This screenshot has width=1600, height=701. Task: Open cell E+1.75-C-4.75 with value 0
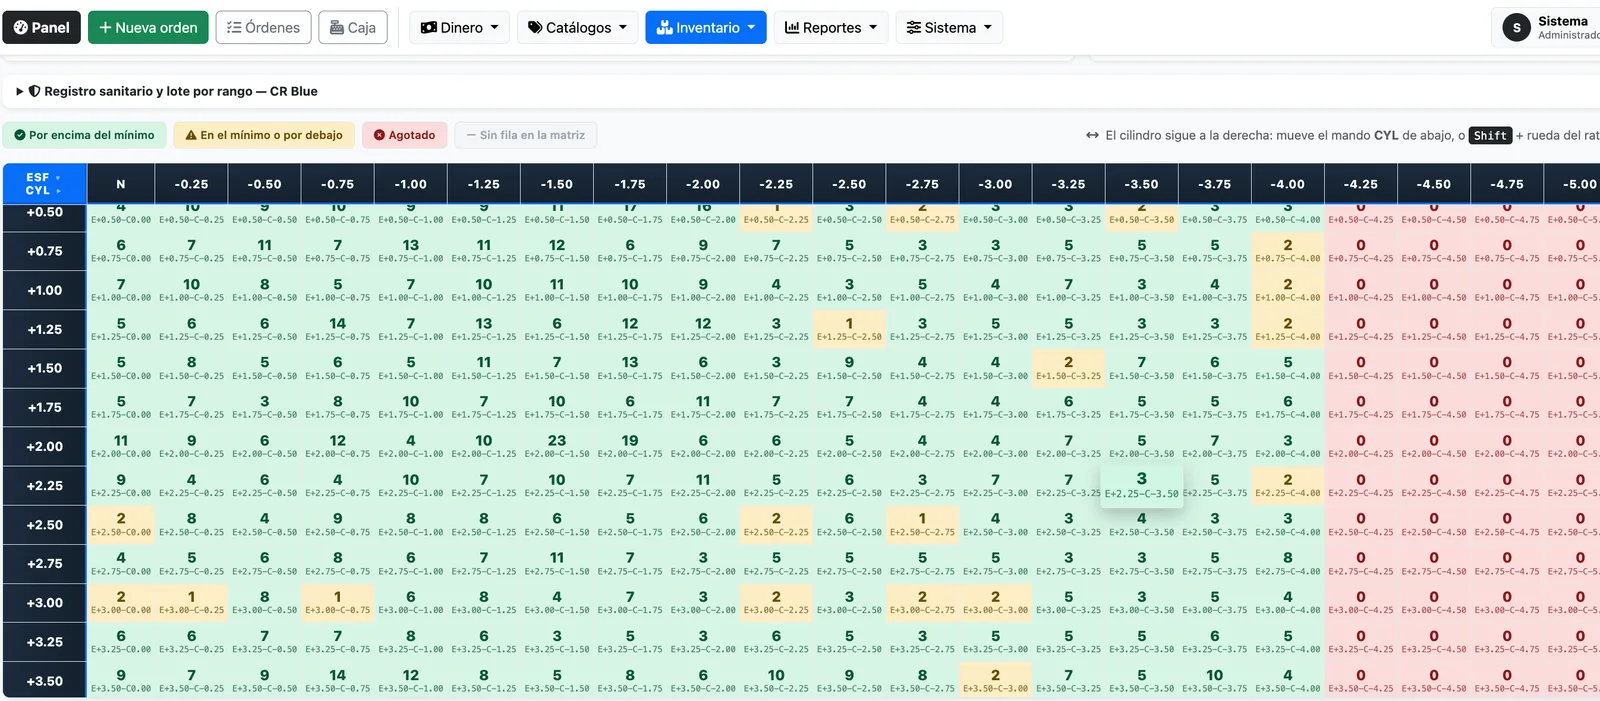pyautogui.click(x=1507, y=407)
